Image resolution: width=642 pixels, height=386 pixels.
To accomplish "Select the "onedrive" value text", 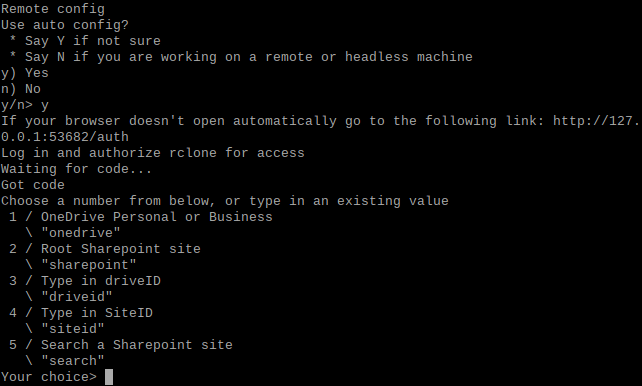I will (81, 233).
